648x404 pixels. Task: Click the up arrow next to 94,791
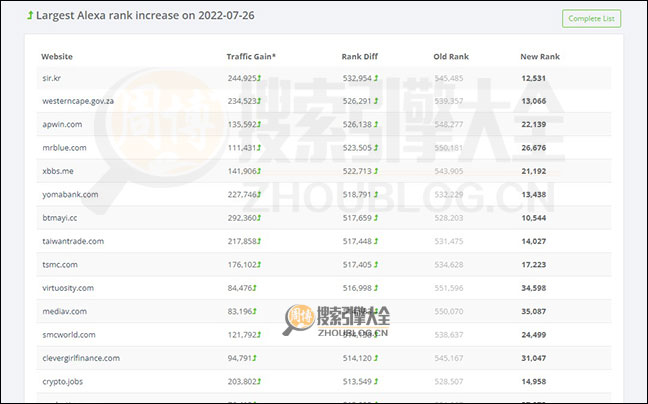[x=255, y=358]
